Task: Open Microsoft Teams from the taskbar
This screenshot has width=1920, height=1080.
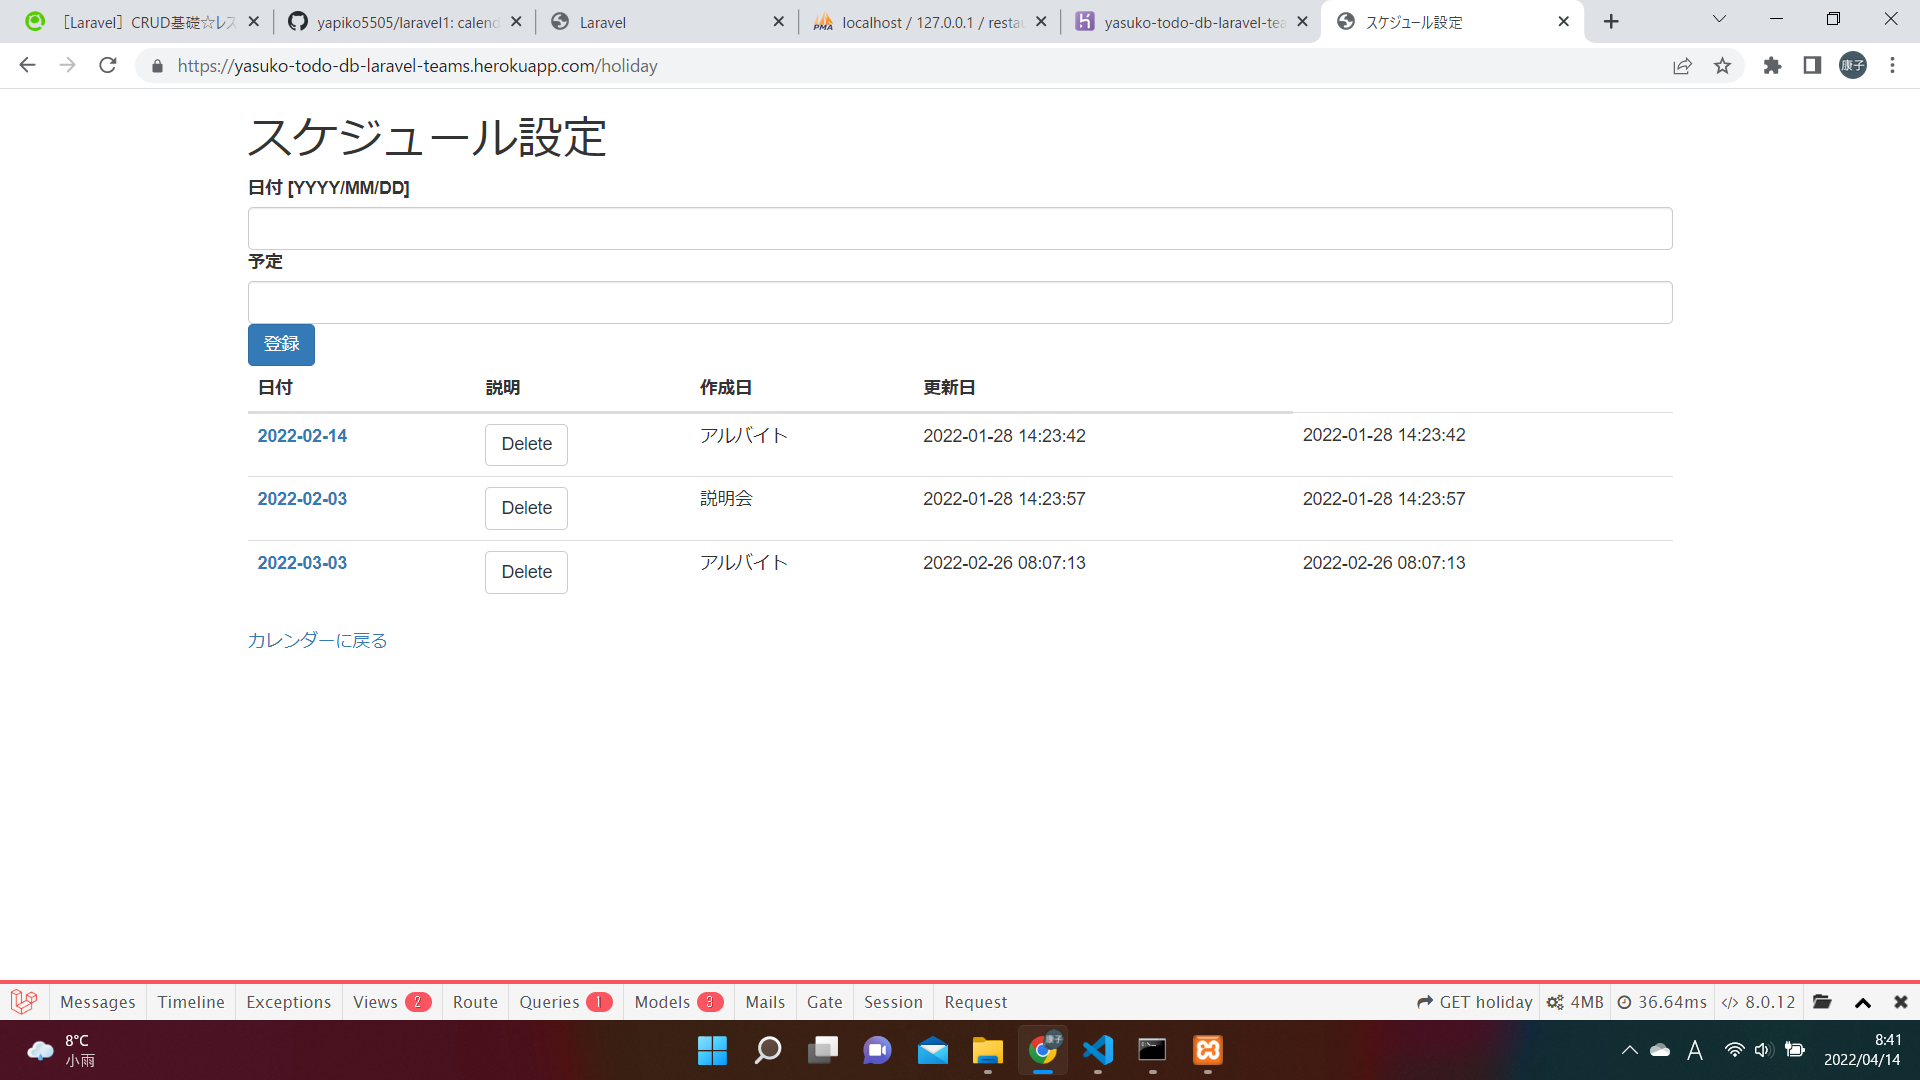Action: pyautogui.click(x=877, y=1050)
